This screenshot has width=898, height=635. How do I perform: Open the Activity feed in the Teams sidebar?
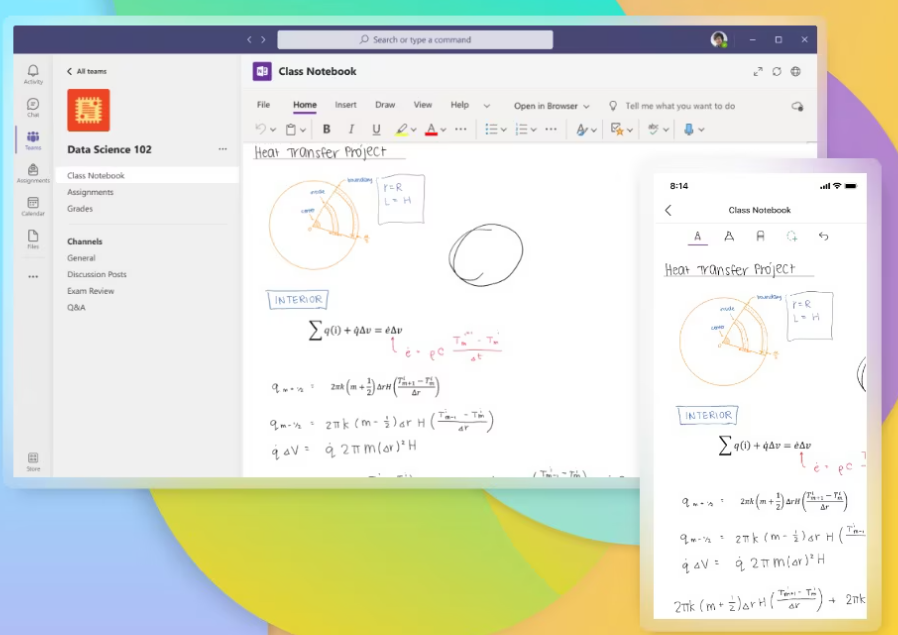click(33, 74)
